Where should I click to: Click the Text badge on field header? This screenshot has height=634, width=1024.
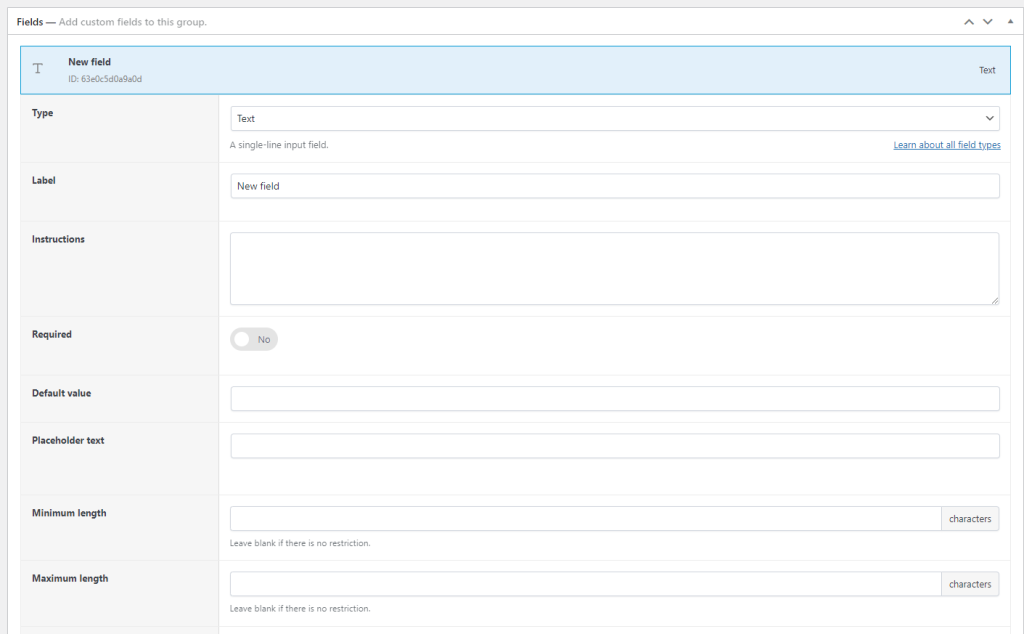pyautogui.click(x=987, y=69)
